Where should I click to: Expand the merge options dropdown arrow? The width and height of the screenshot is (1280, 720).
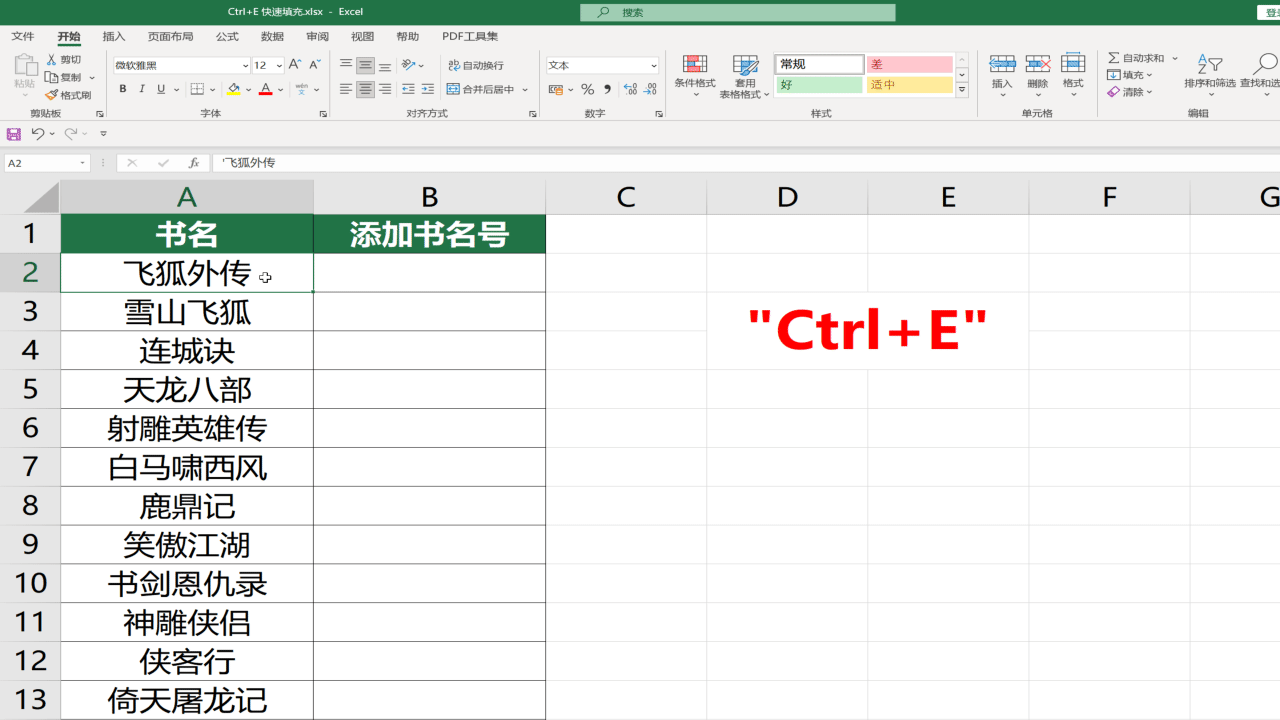[x=525, y=89]
